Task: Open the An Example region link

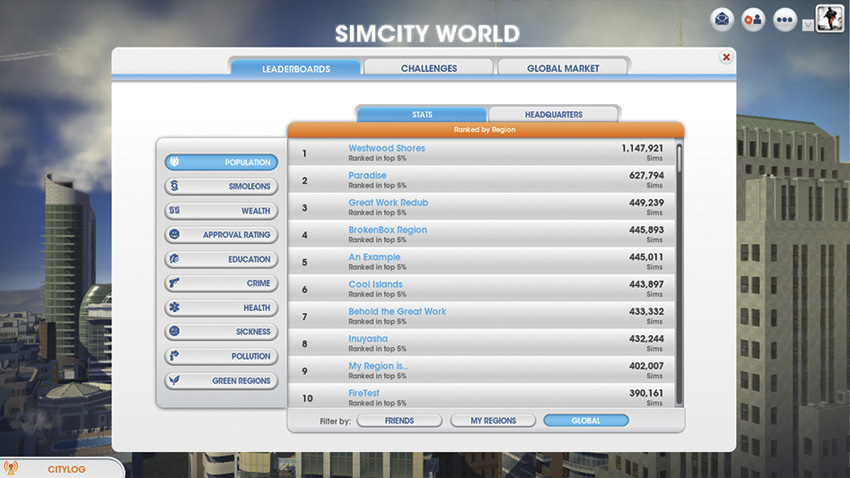Action: pyautogui.click(x=374, y=257)
